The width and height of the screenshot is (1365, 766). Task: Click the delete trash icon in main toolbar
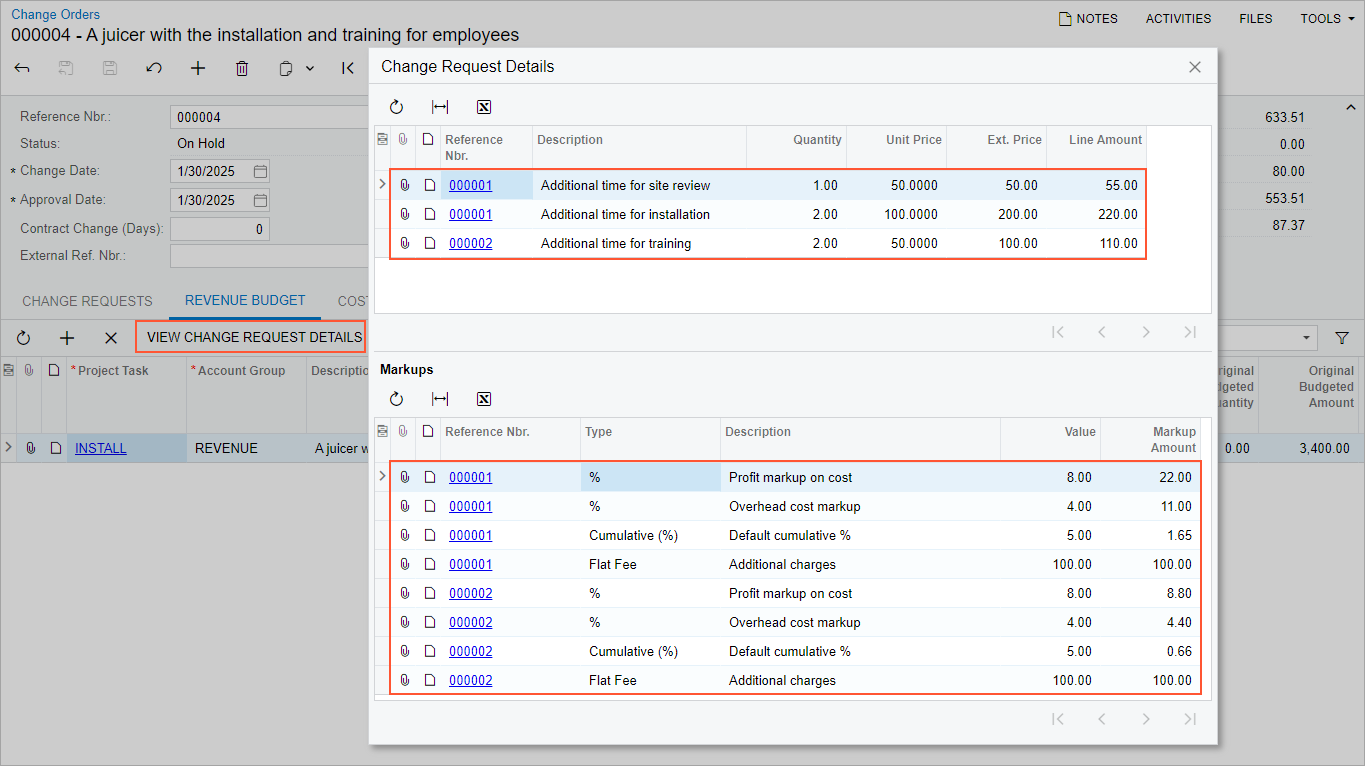point(242,68)
